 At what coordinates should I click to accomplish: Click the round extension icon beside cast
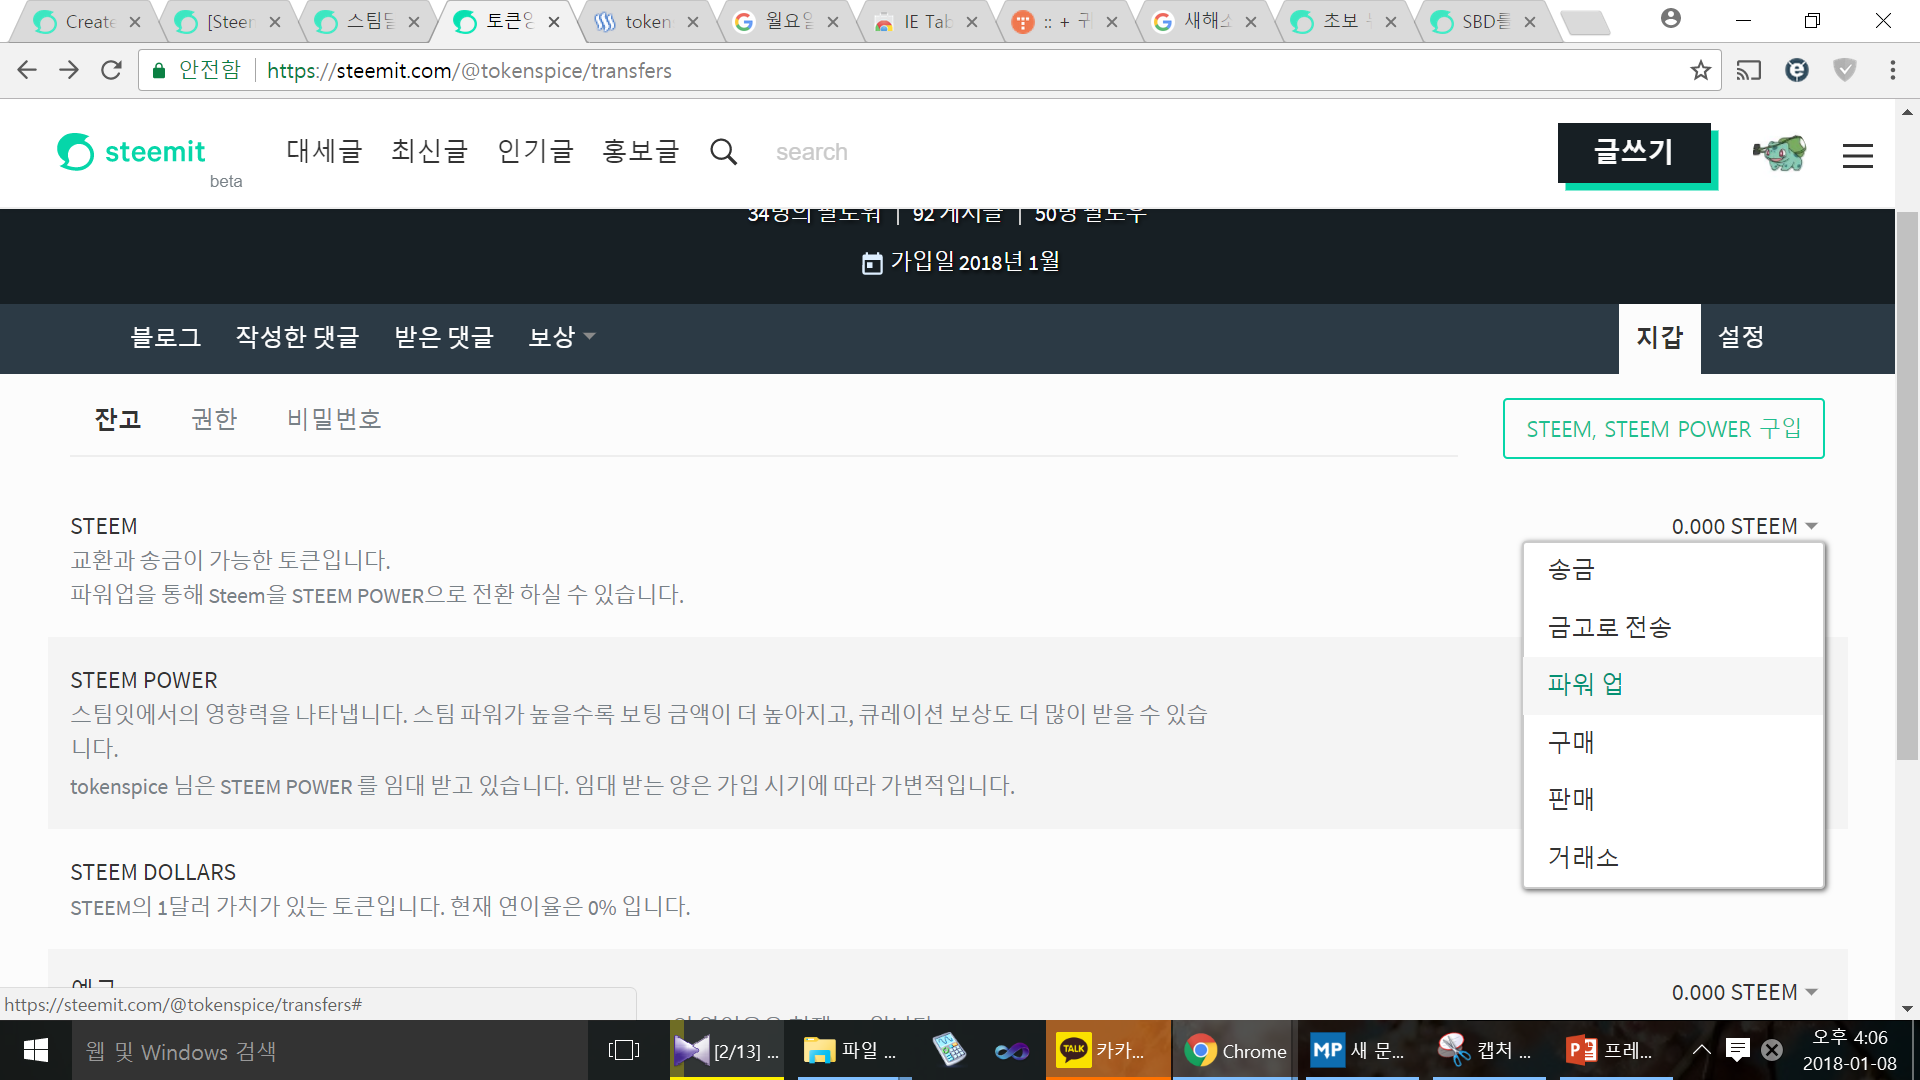1797,70
